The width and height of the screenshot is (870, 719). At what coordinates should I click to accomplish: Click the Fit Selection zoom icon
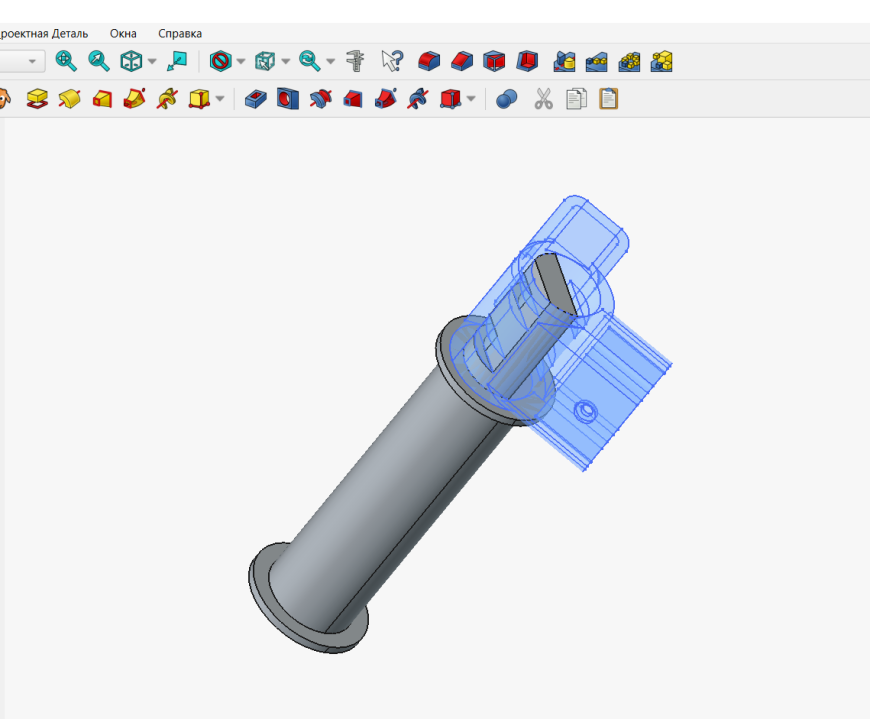click(99, 61)
